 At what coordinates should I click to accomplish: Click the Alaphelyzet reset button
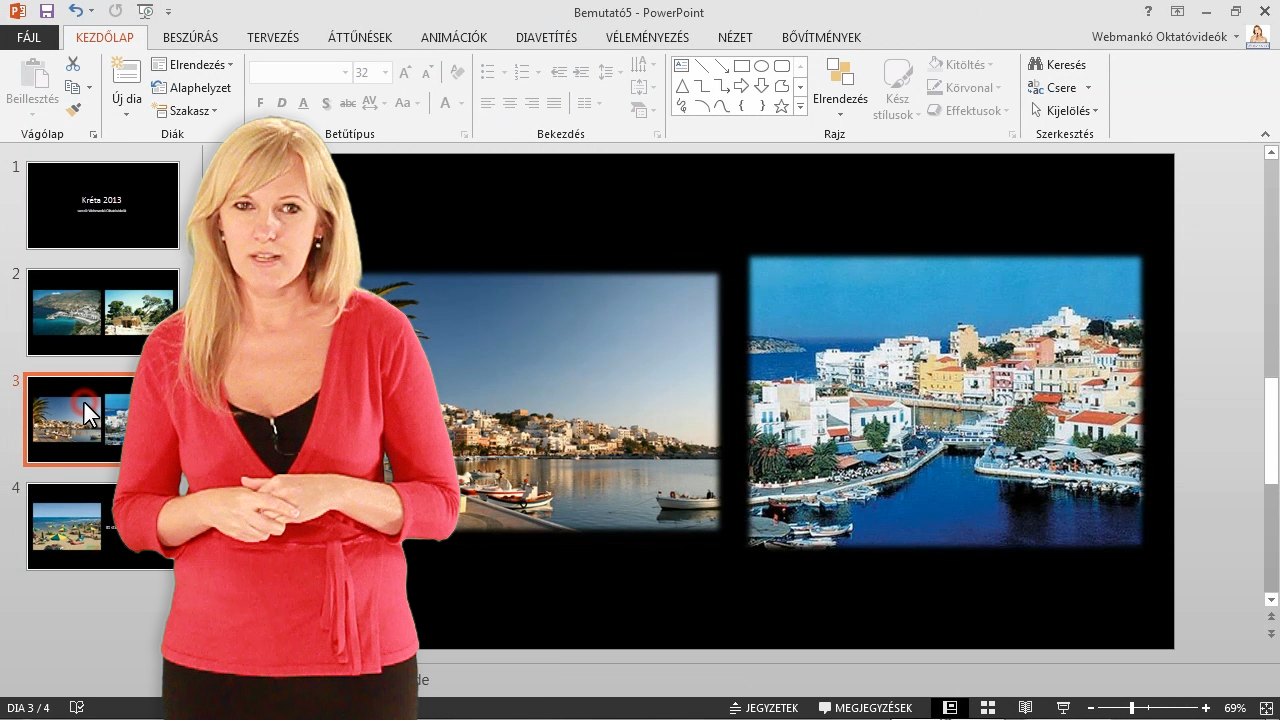tap(192, 88)
